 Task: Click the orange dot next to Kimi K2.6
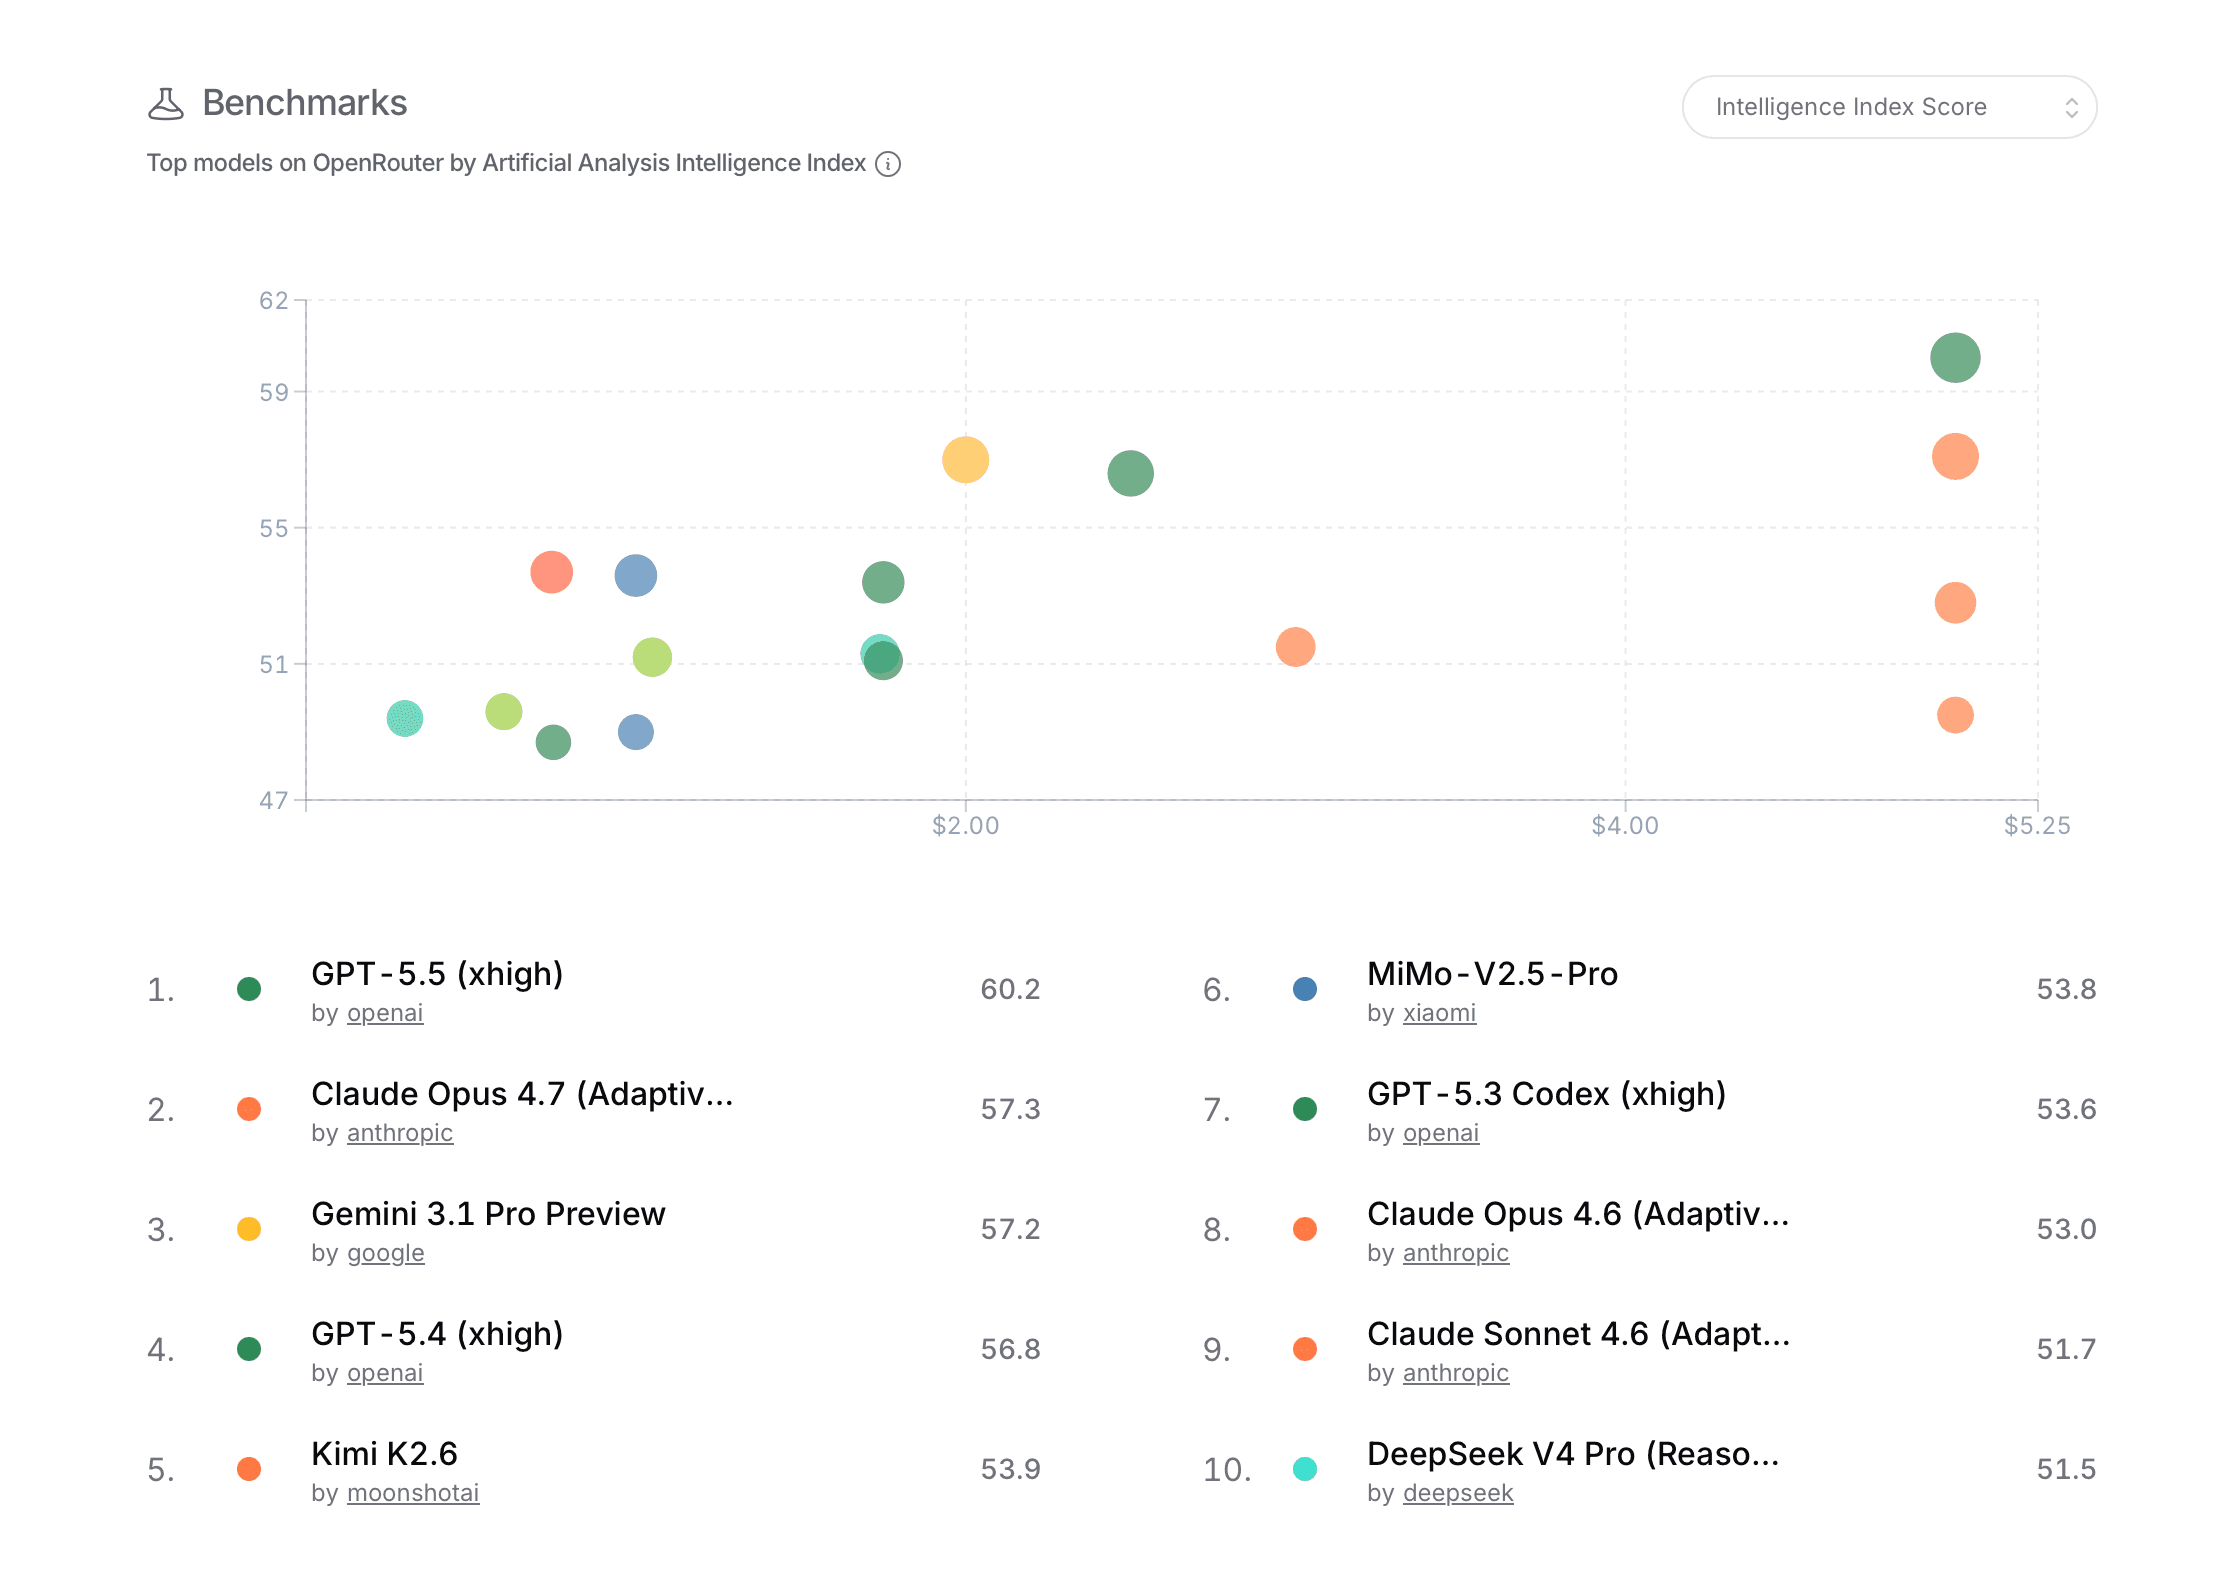click(250, 1469)
